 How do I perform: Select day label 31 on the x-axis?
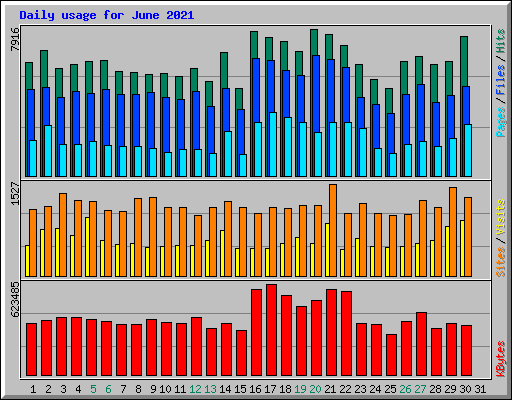tap(480, 389)
